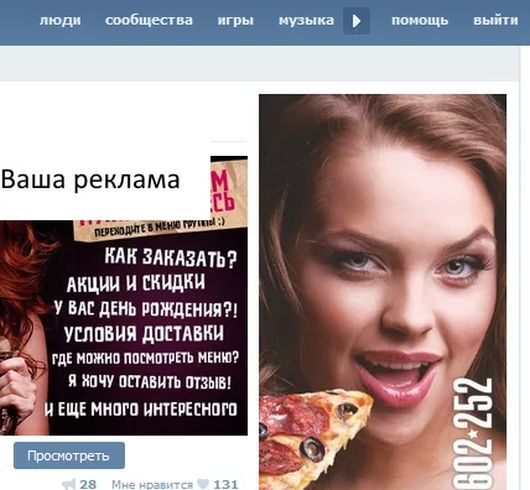This screenshot has height=490, width=530.
Task: Open the люди menu item
Action: tap(60, 21)
